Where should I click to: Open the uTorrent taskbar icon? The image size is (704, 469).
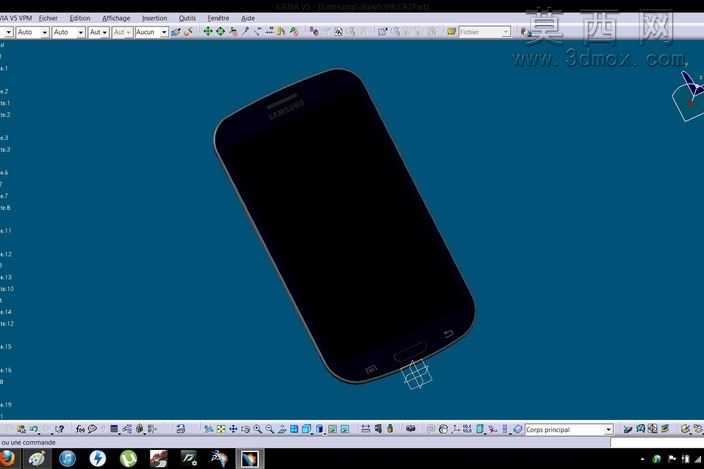click(128, 459)
